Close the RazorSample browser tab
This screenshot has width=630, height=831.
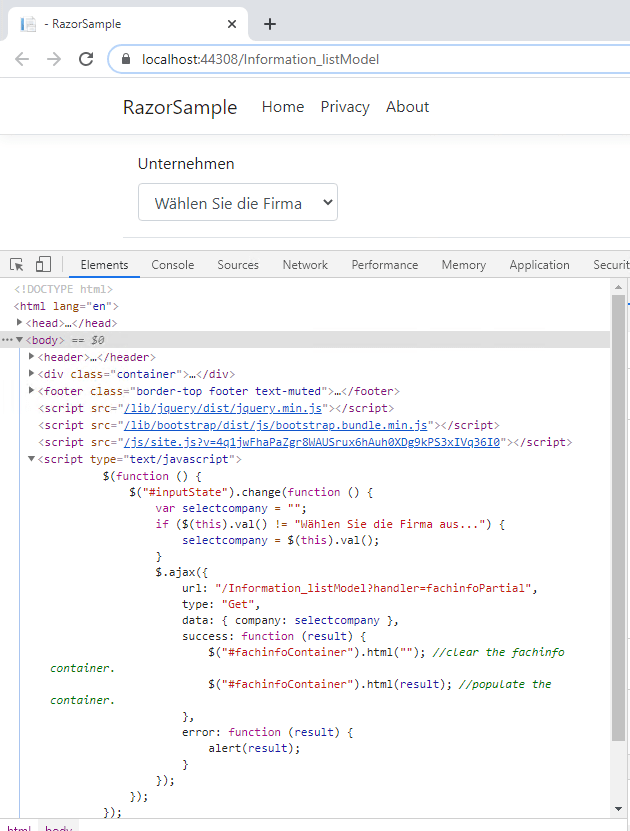coord(232,24)
